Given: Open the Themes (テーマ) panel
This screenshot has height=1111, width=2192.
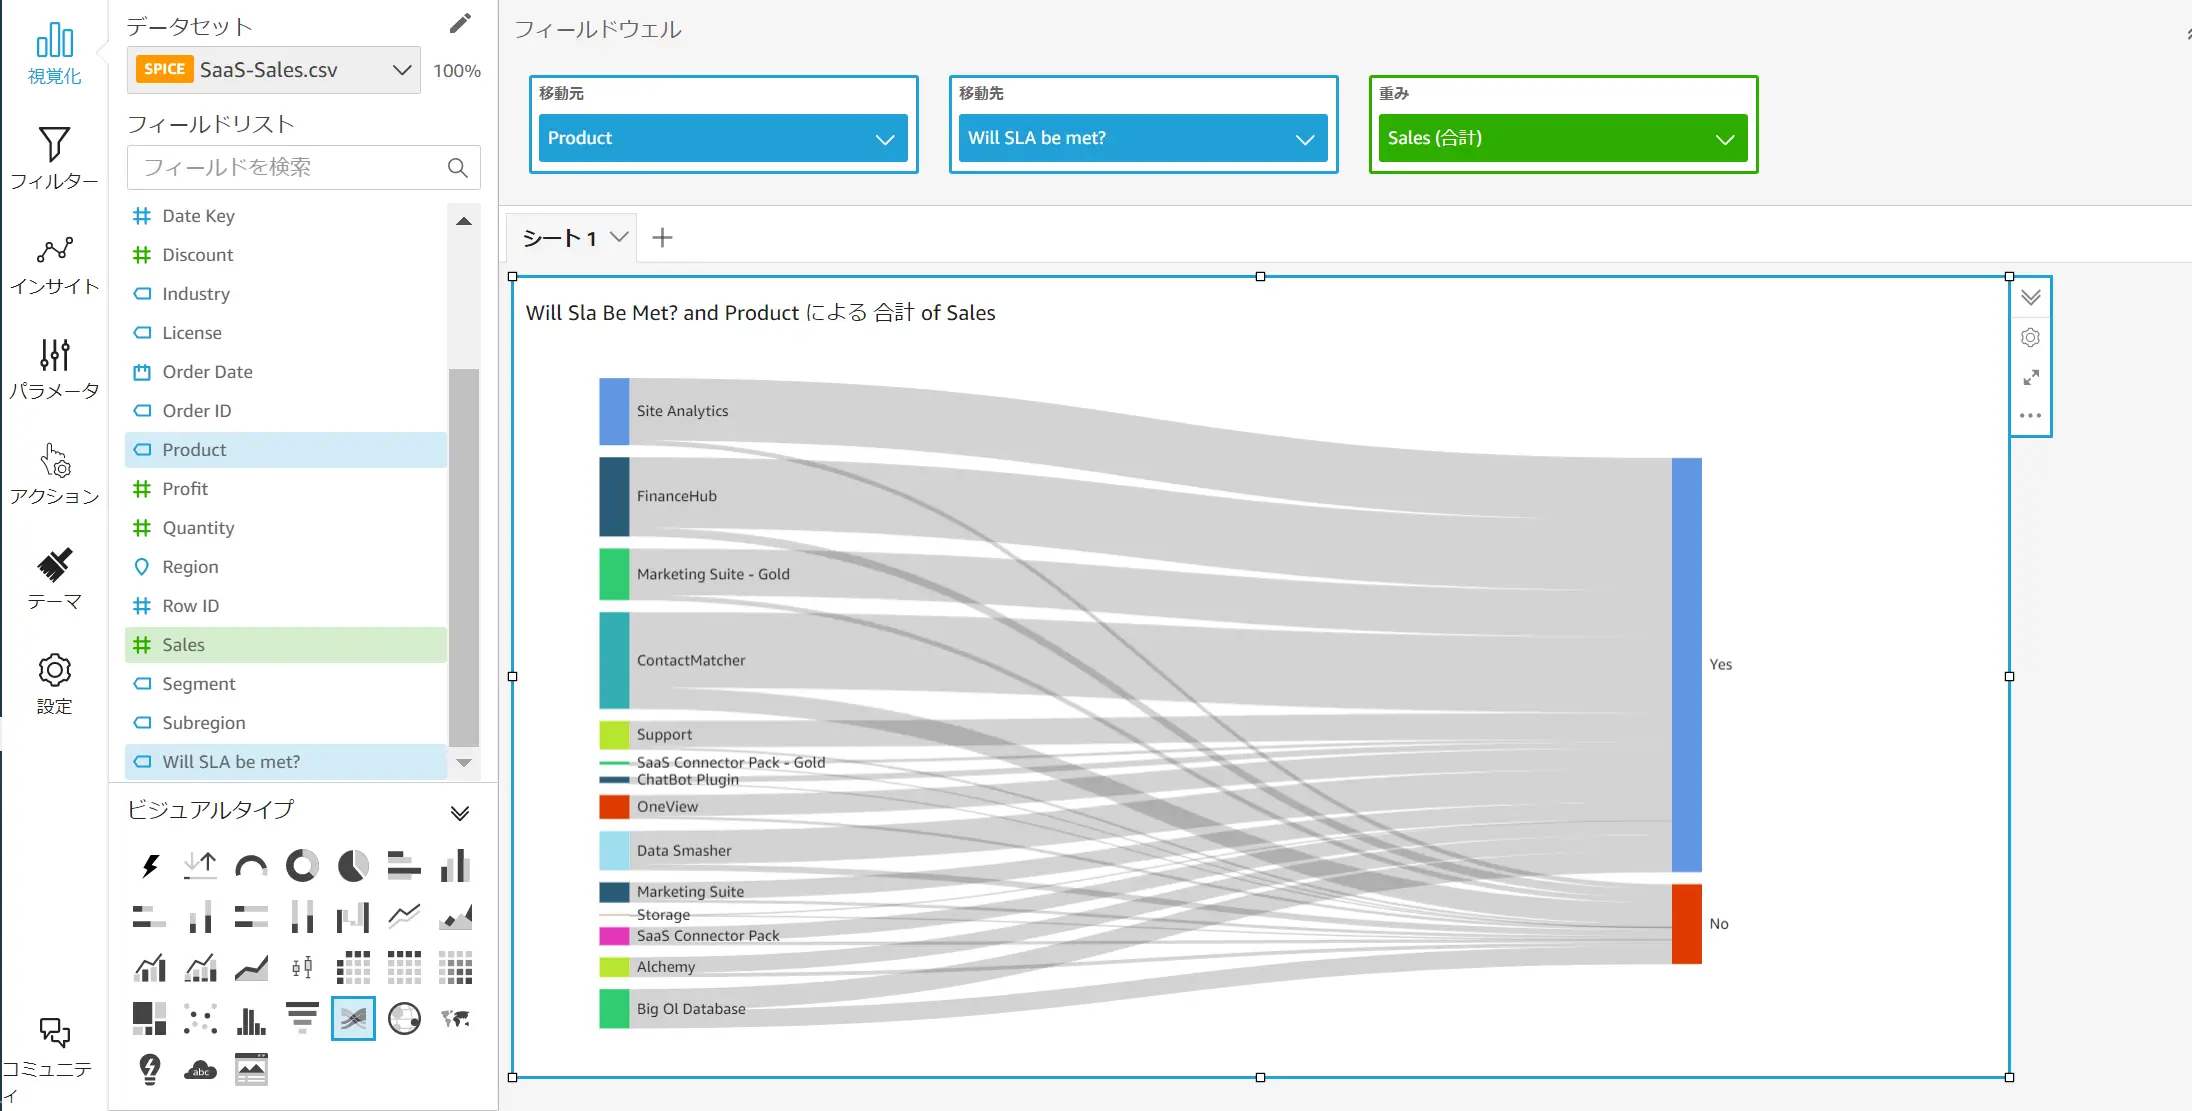Looking at the screenshot, I should coord(54,579).
